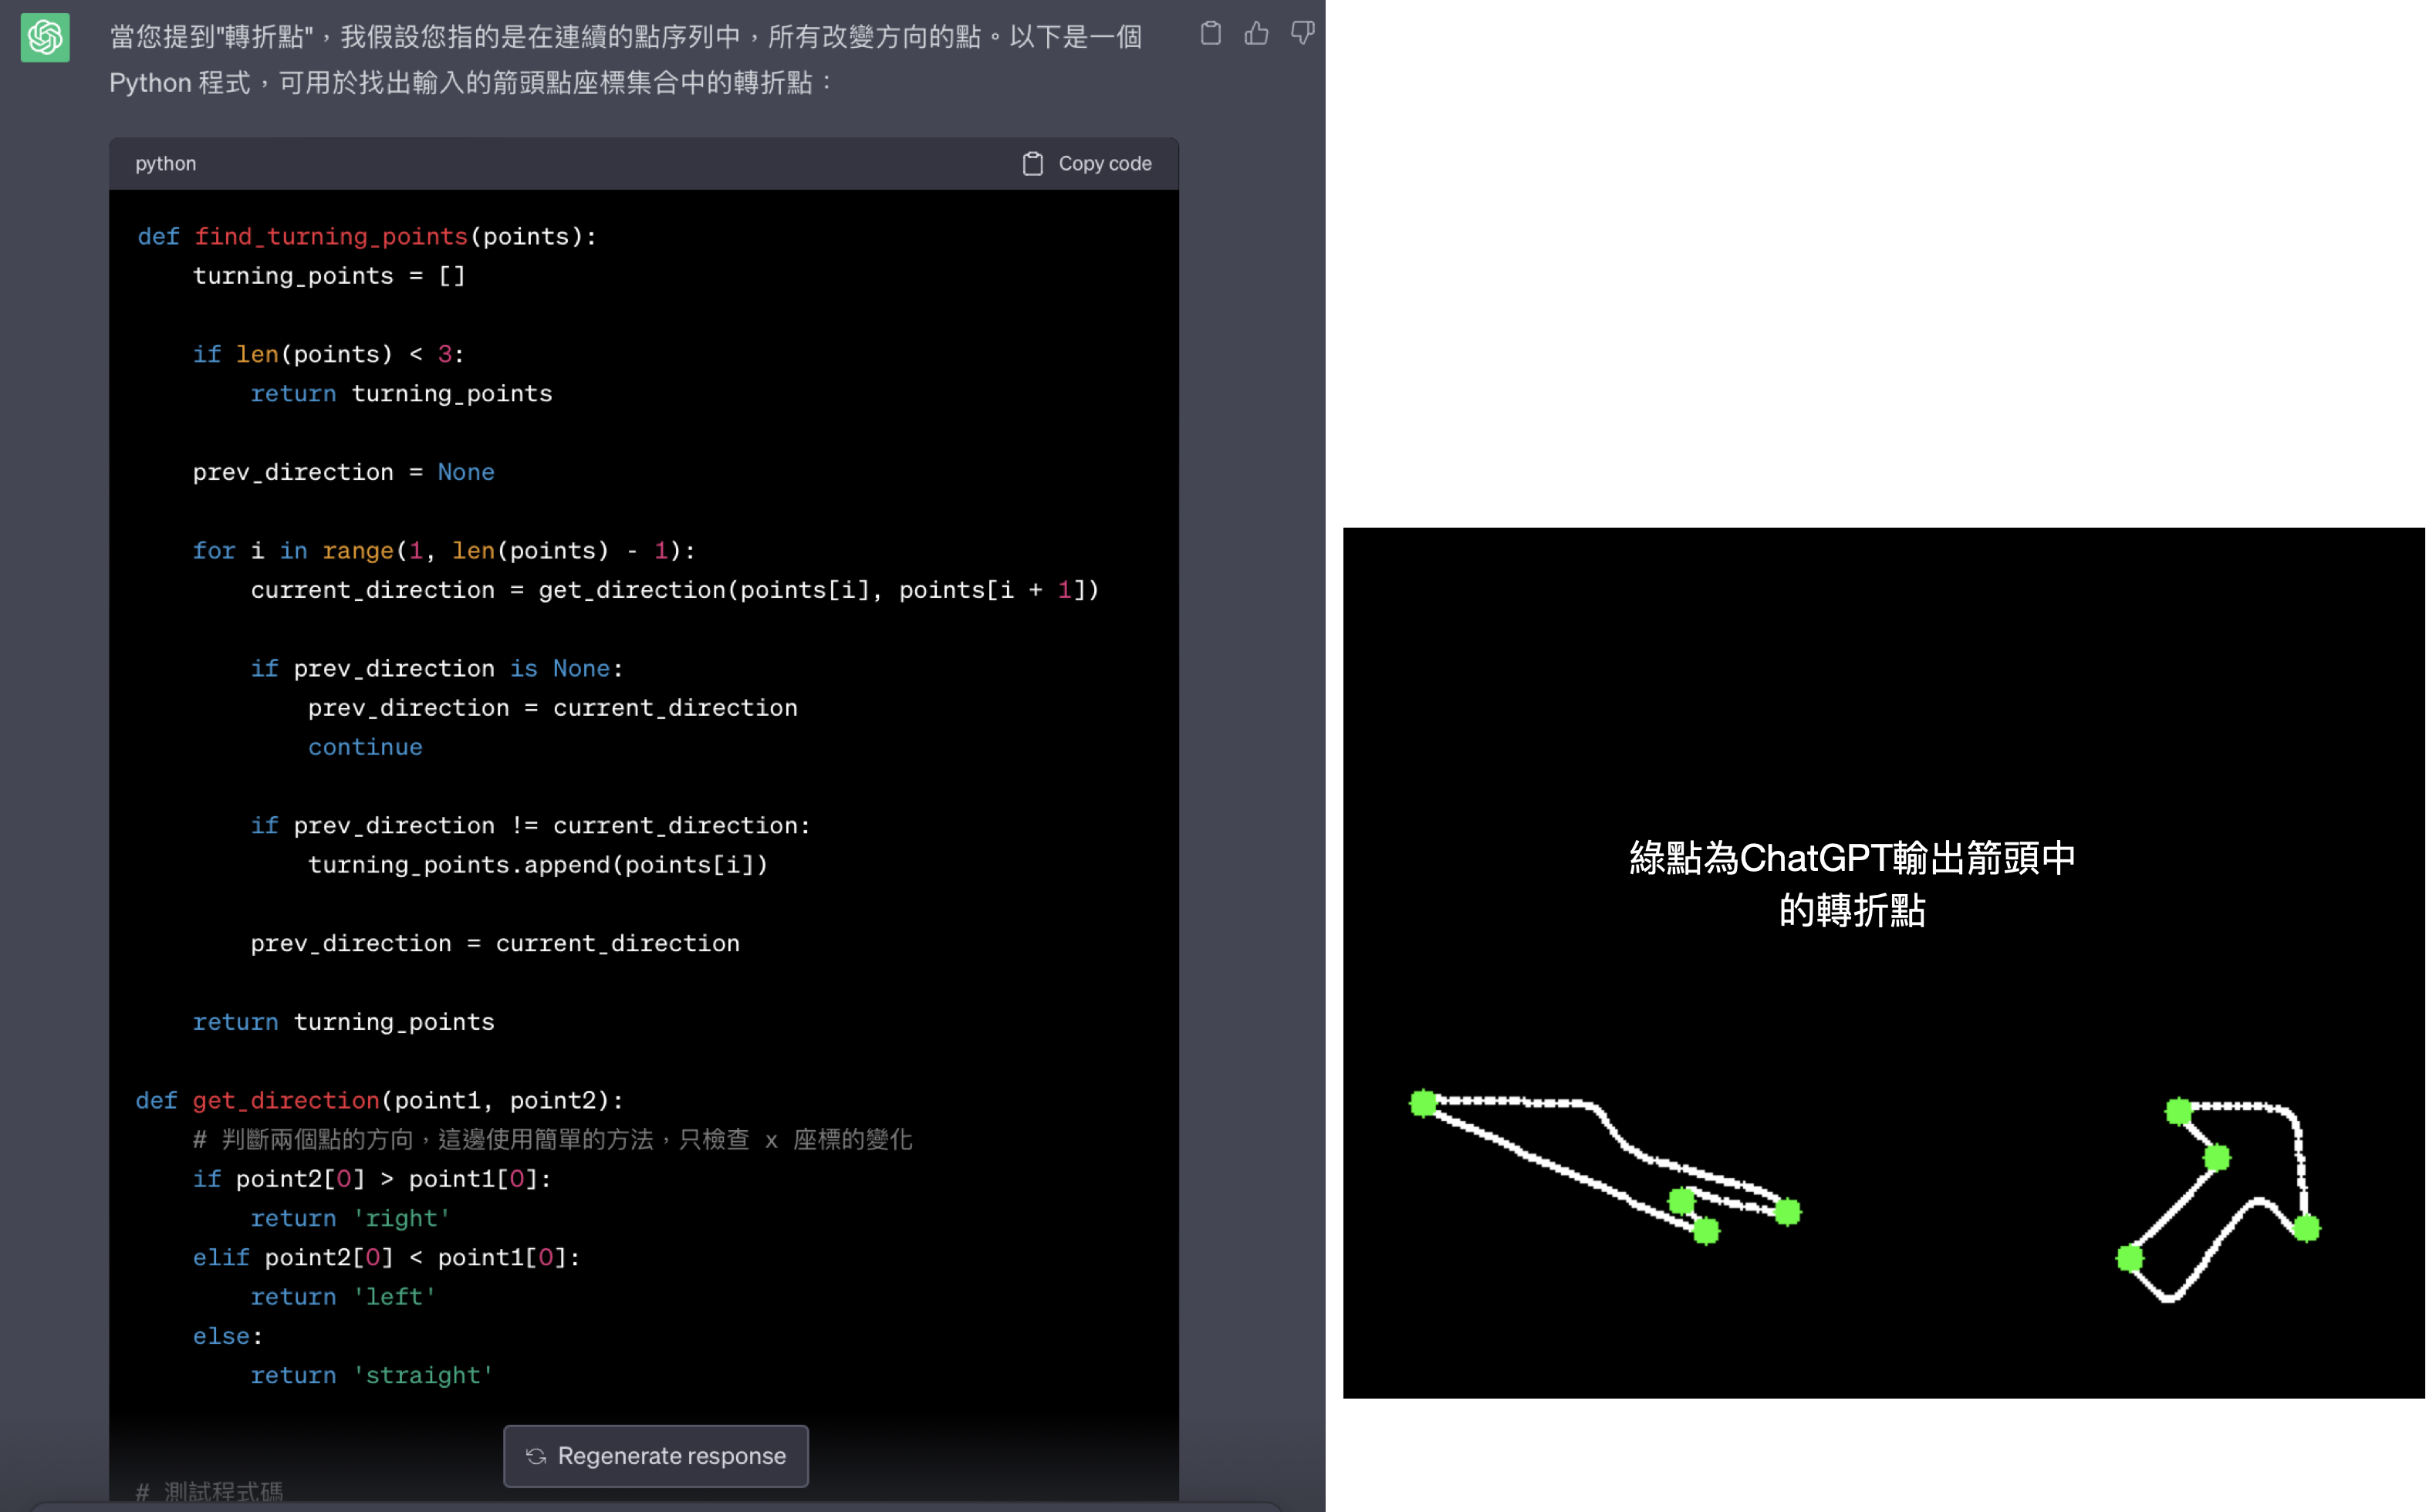Give the response a thumbs up
The image size is (2426, 1512).
coord(1256,34)
